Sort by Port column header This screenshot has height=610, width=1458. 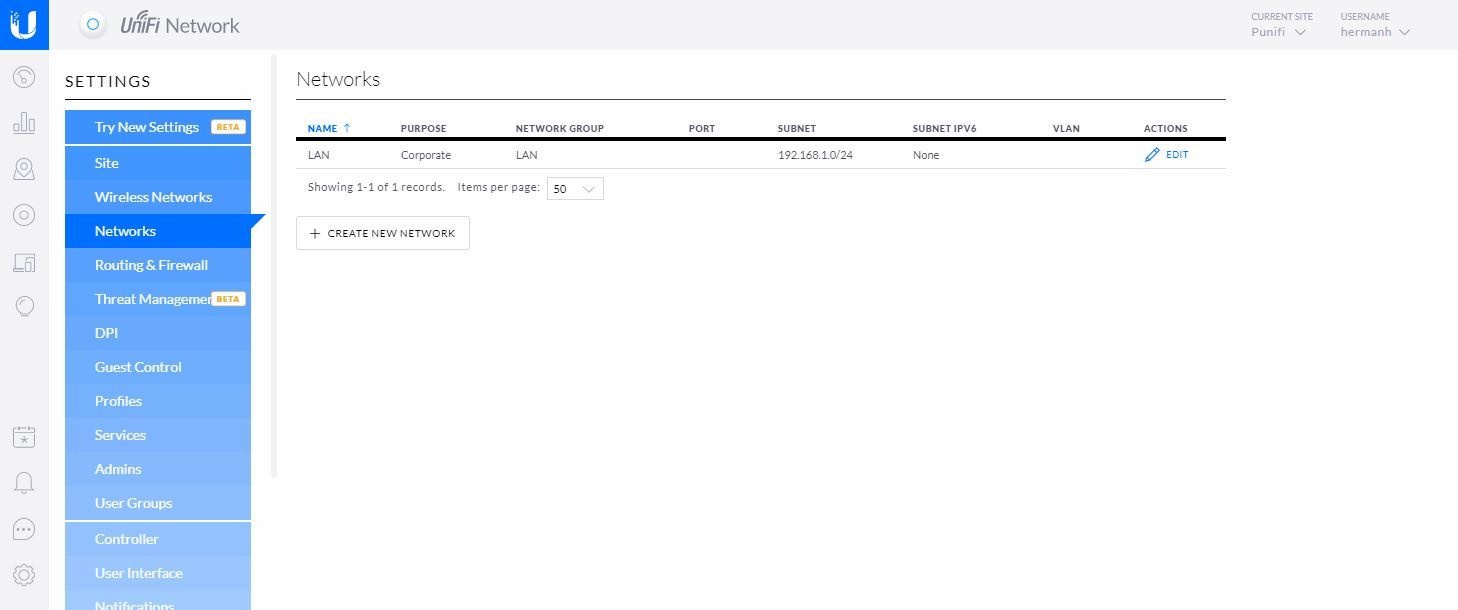[702, 128]
